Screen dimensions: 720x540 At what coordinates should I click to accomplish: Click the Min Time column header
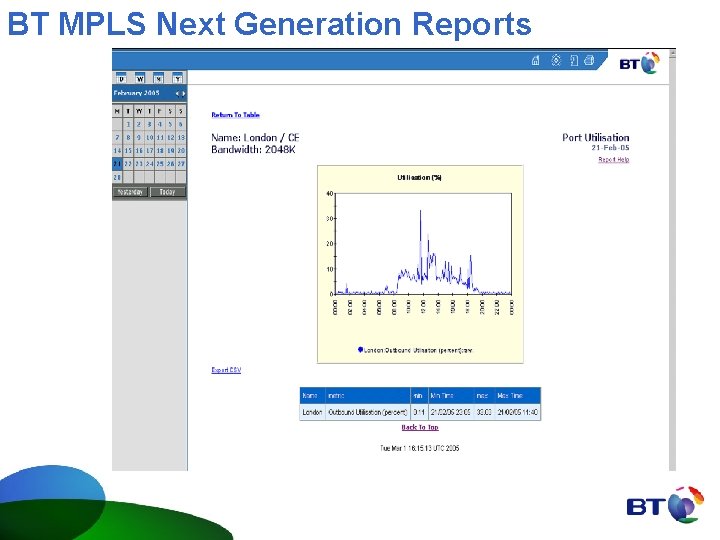point(450,395)
